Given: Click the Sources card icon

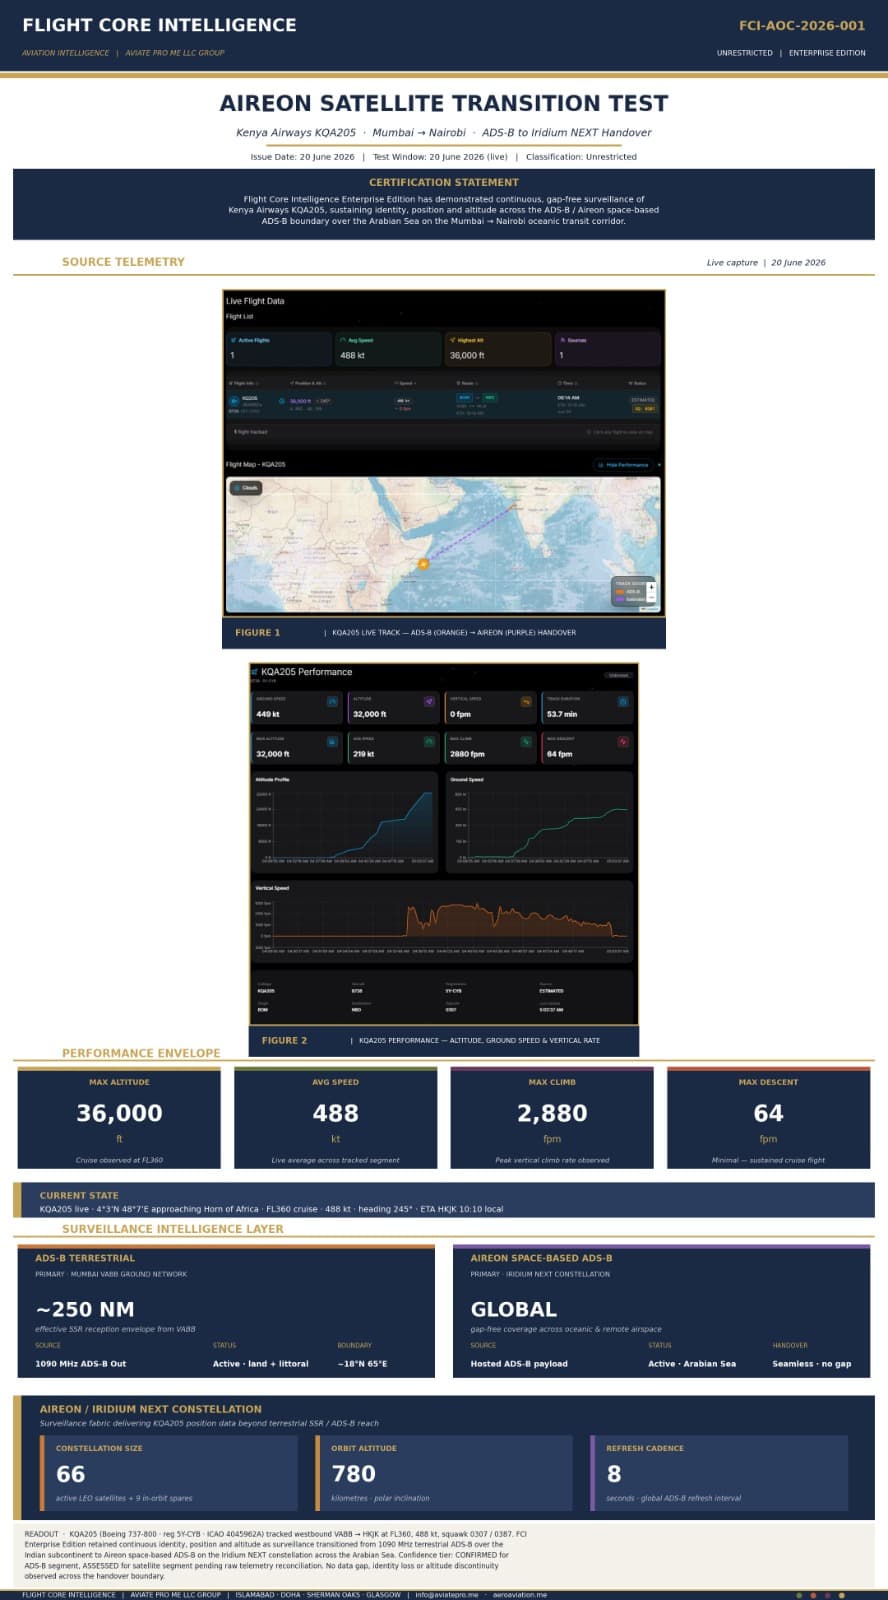Looking at the screenshot, I should (x=563, y=340).
